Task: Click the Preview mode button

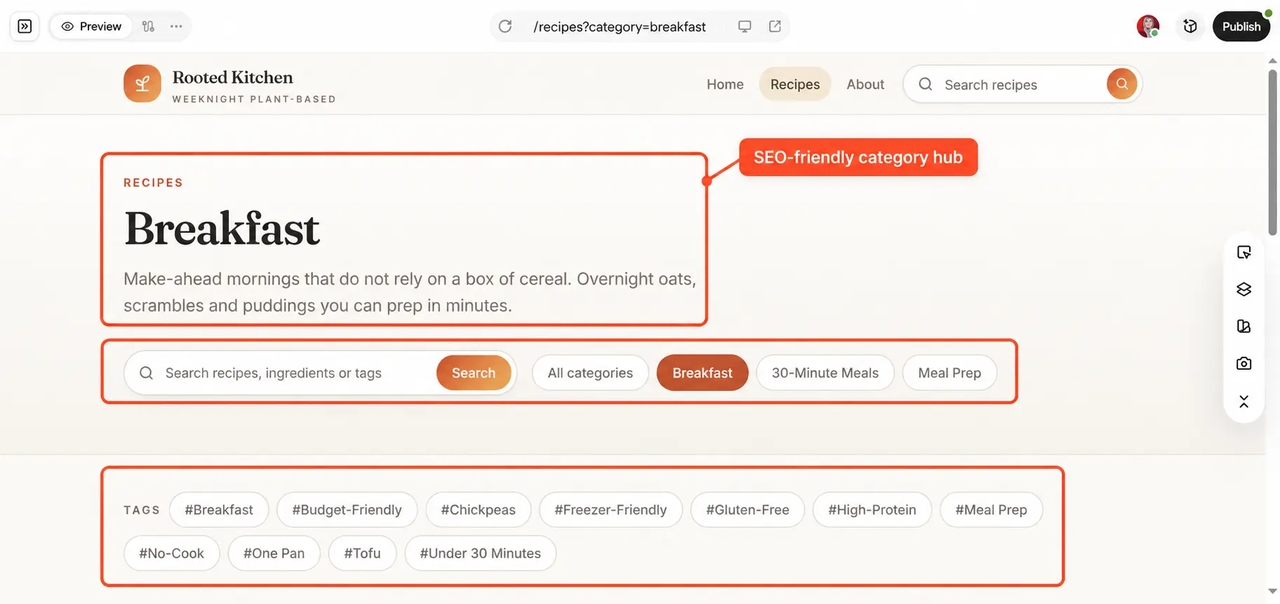Action: (x=91, y=26)
